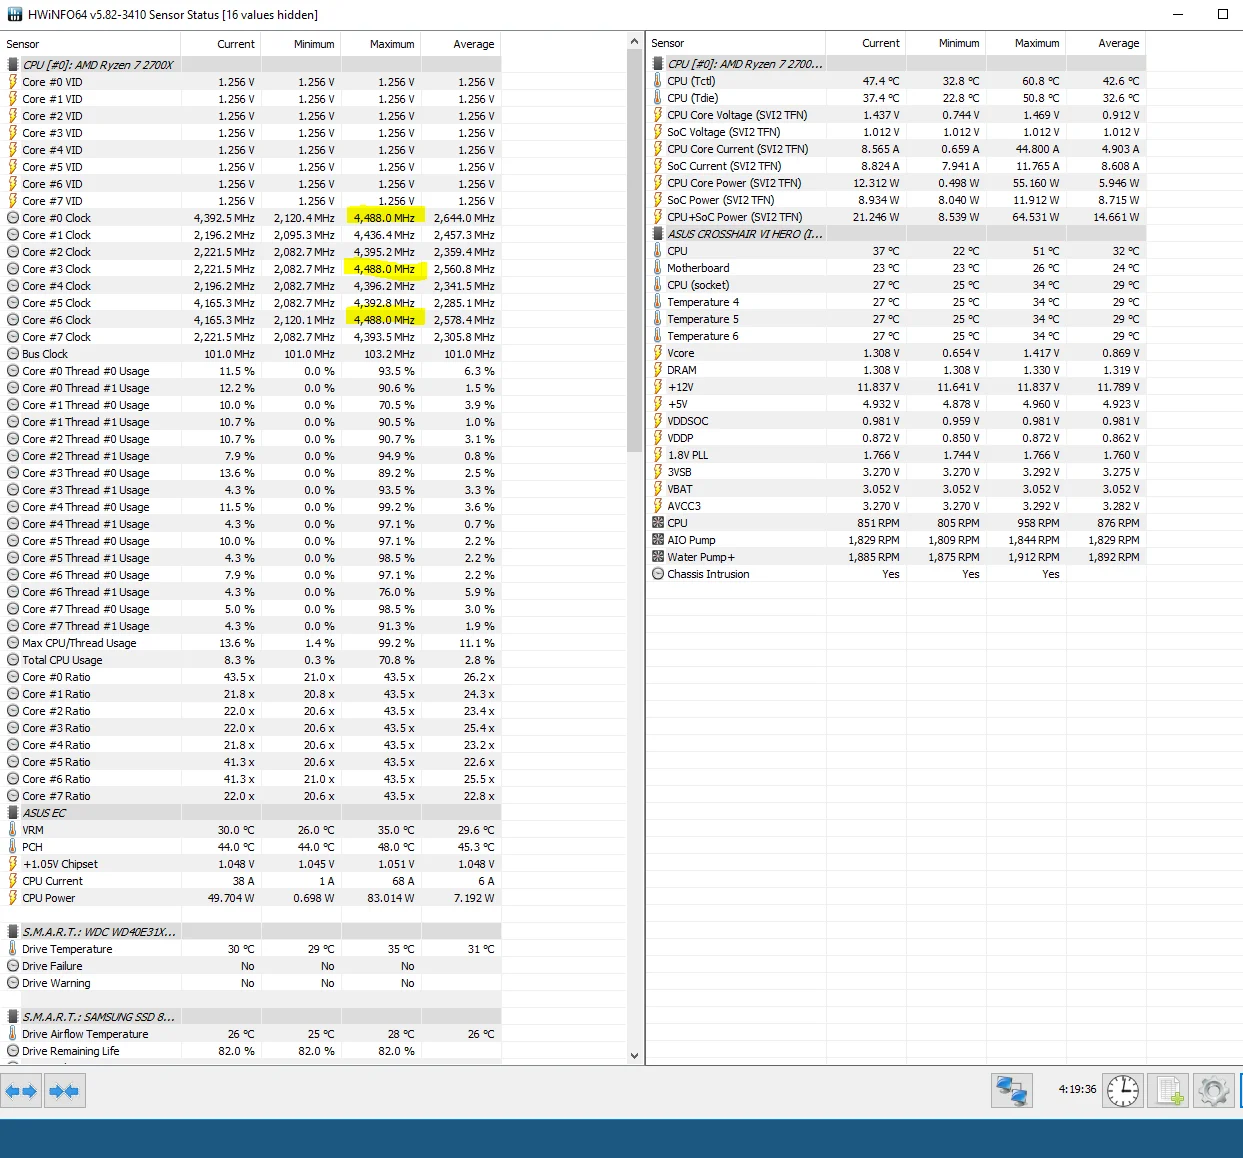The height and width of the screenshot is (1158, 1243).
Task: Select the CPU Core Voltage (SVI2 TFN) row
Action: [895, 115]
